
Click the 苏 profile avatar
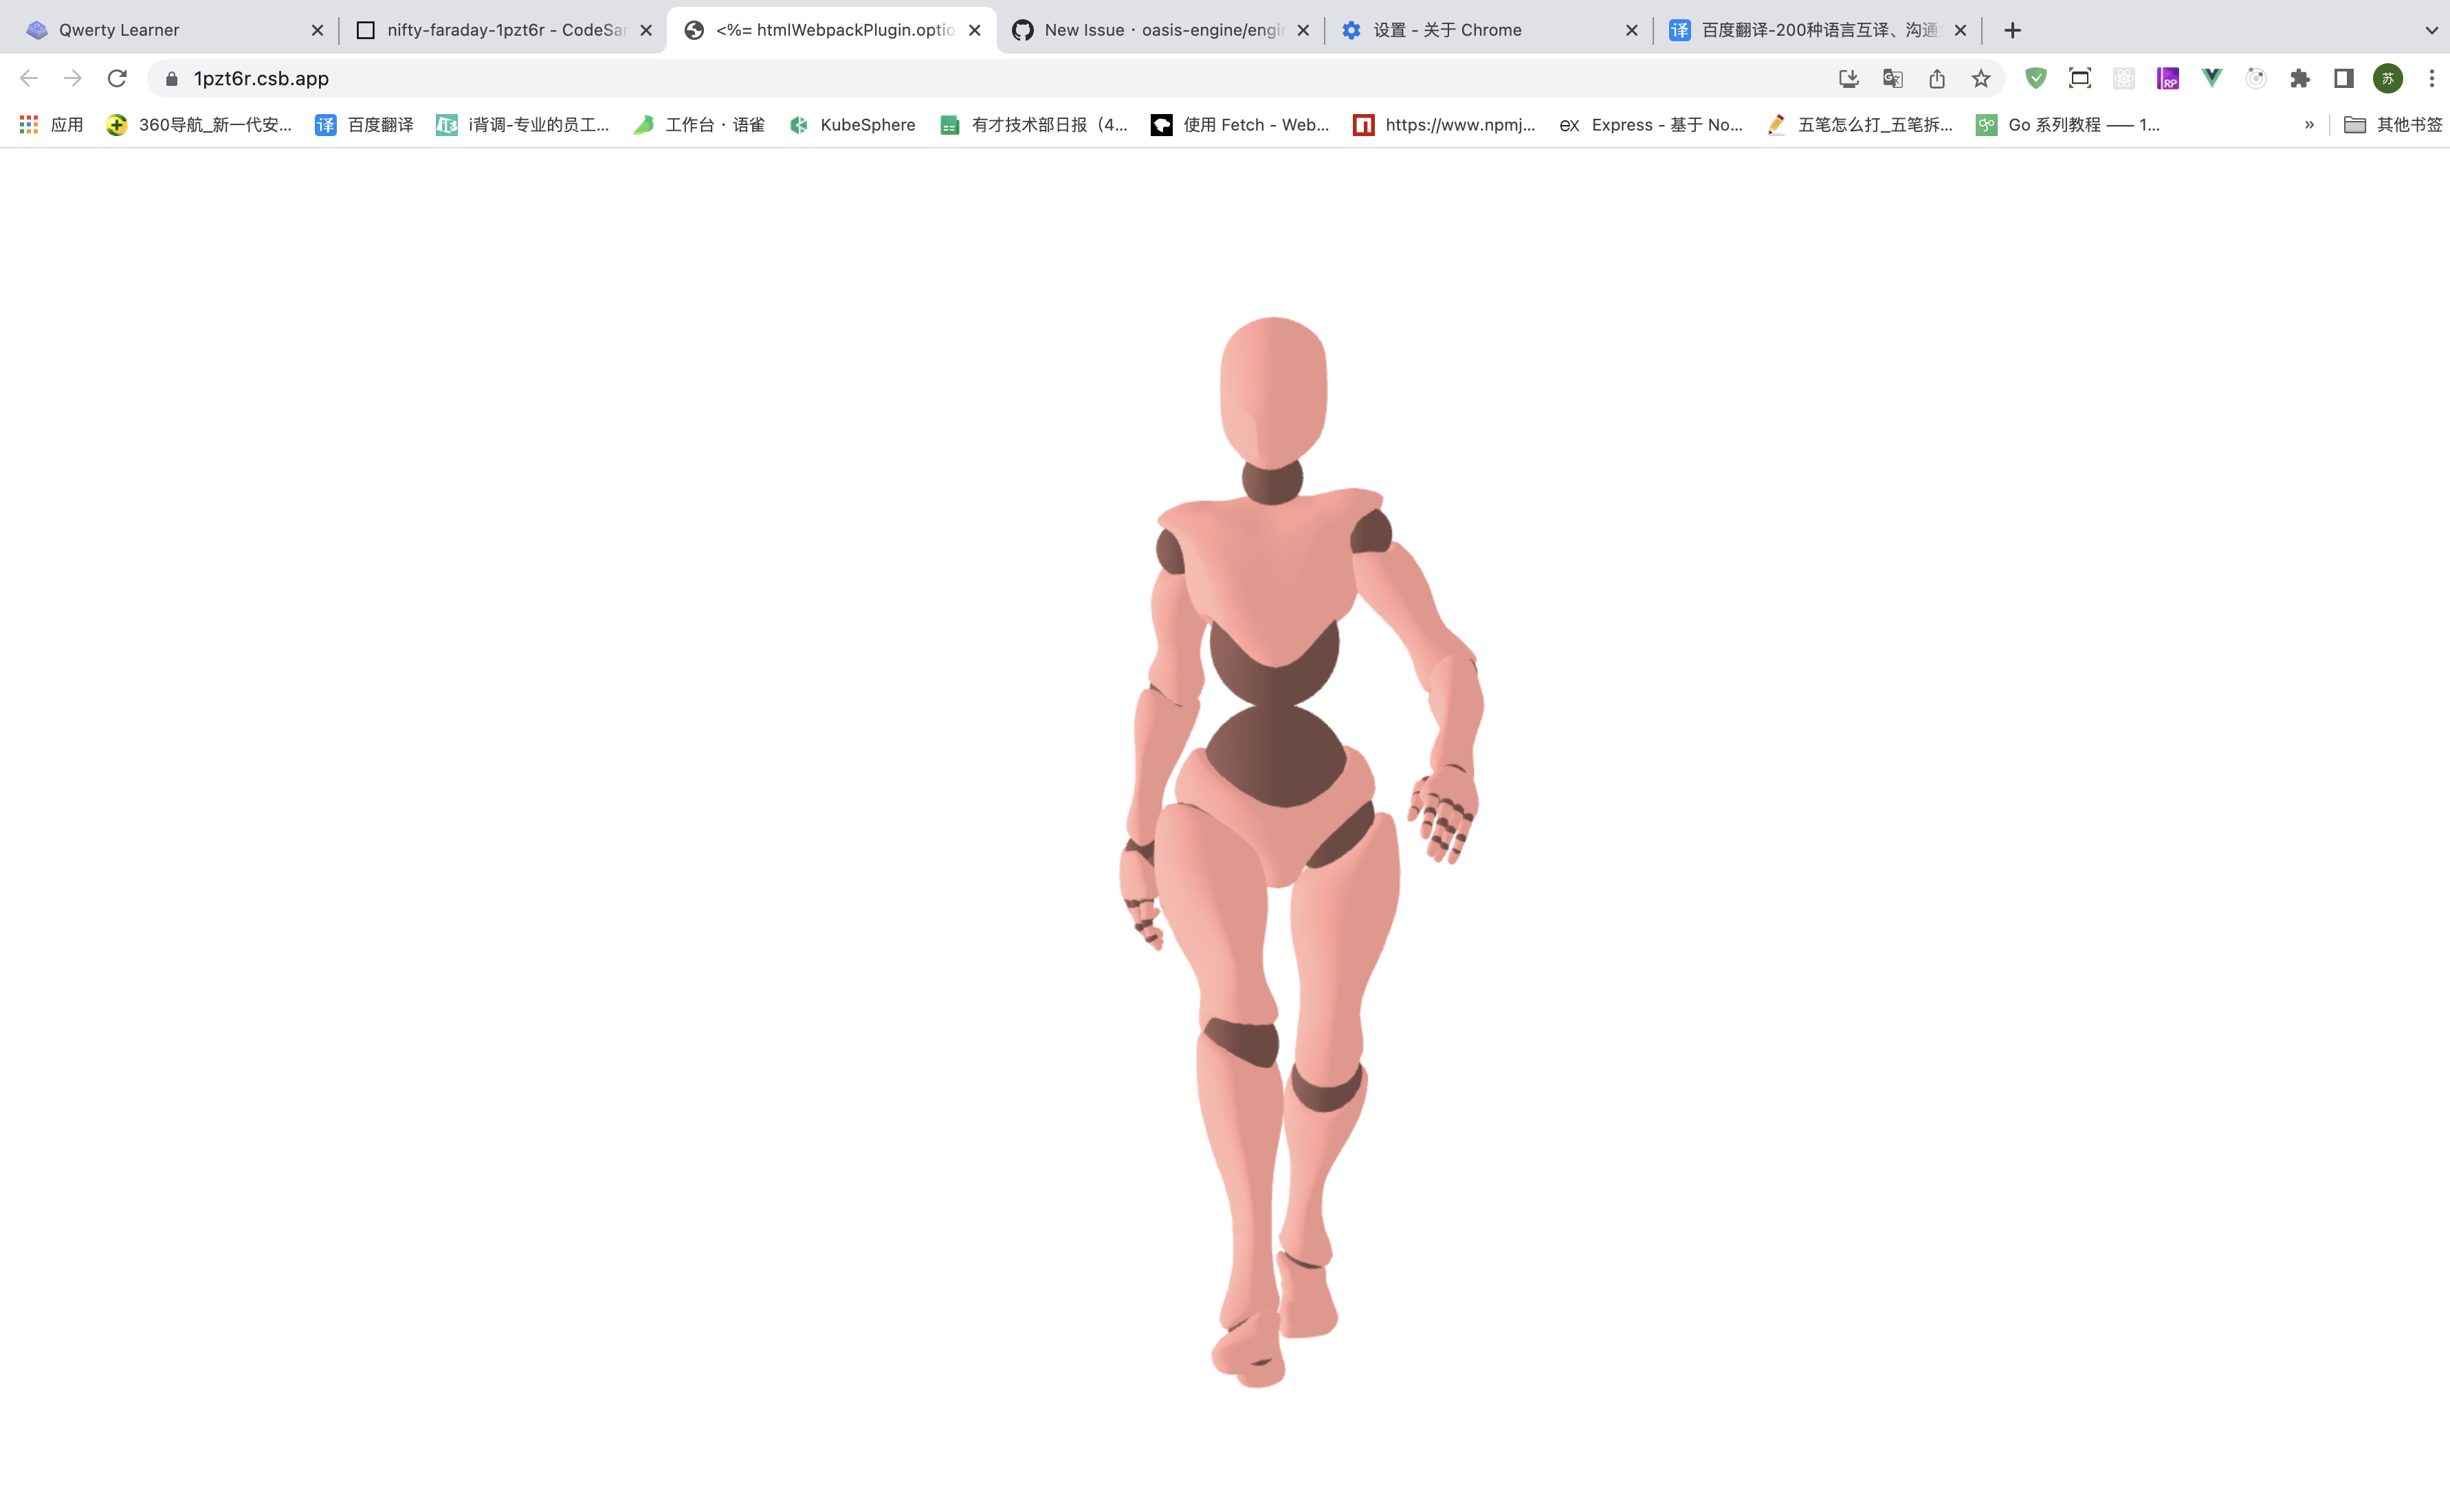coord(2388,78)
